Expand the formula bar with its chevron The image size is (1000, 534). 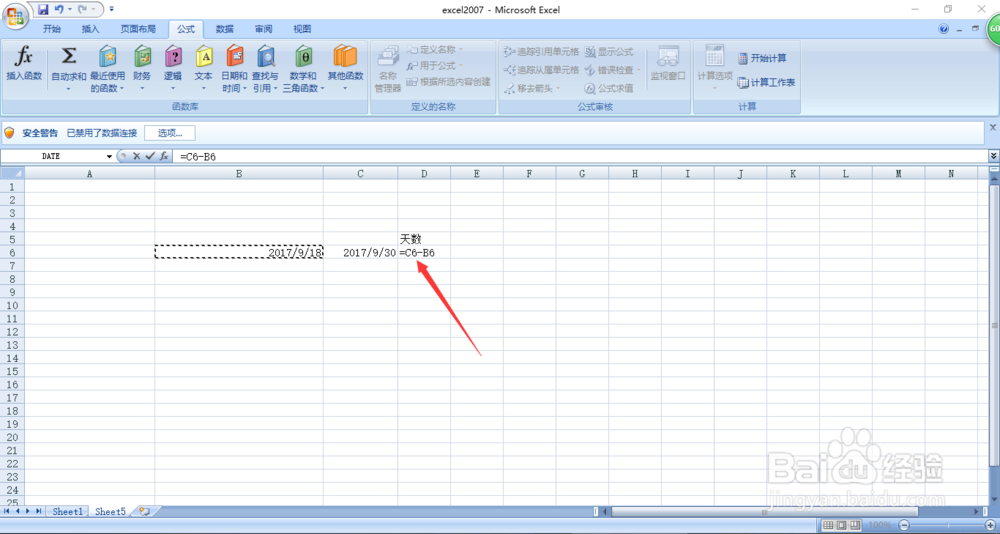(993, 156)
